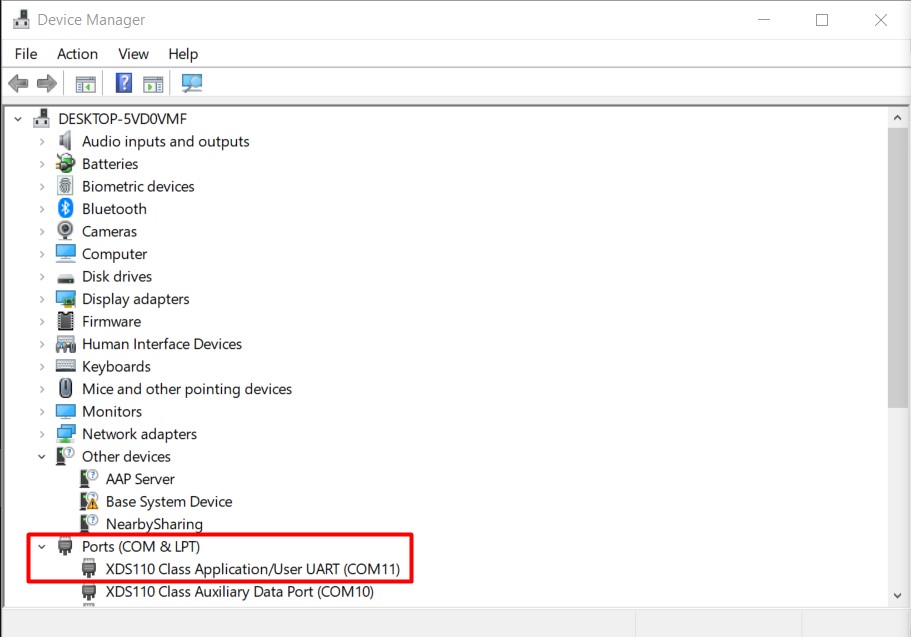
Task: Click the Computer category monitor icon
Action: pos(66,253)
